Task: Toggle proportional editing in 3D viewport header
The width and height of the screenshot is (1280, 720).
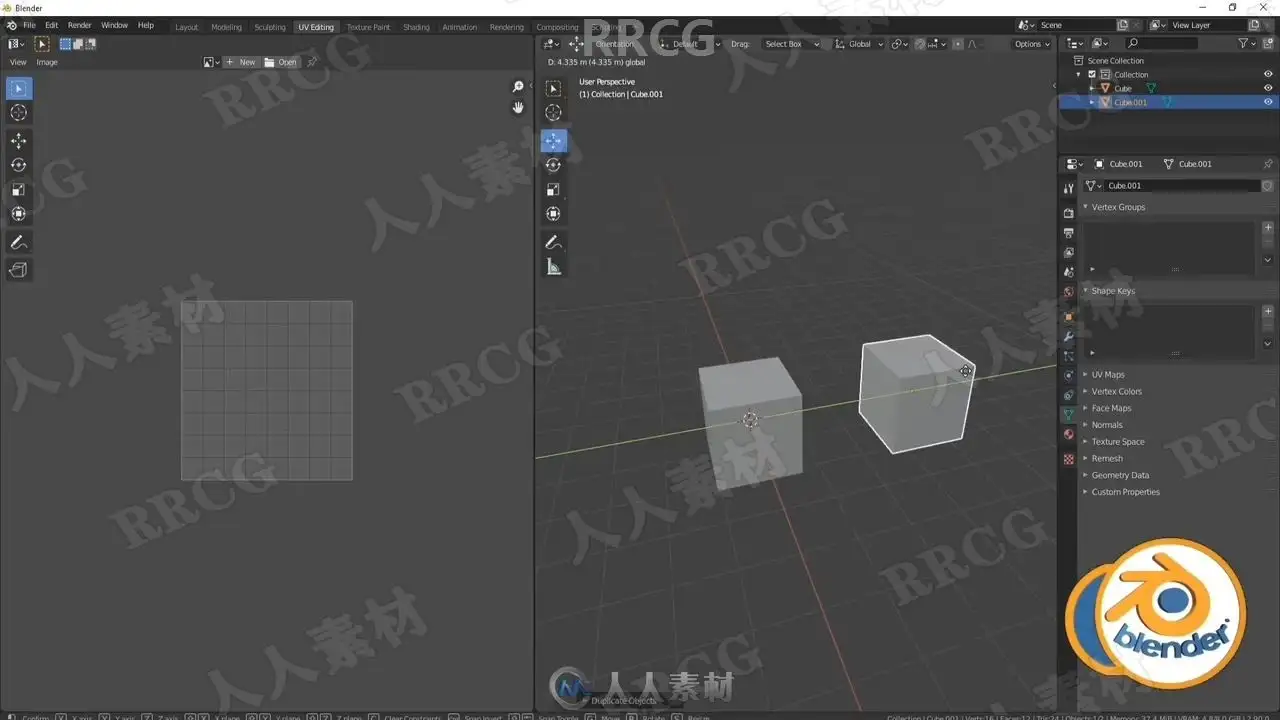Action: pos(958,44)
